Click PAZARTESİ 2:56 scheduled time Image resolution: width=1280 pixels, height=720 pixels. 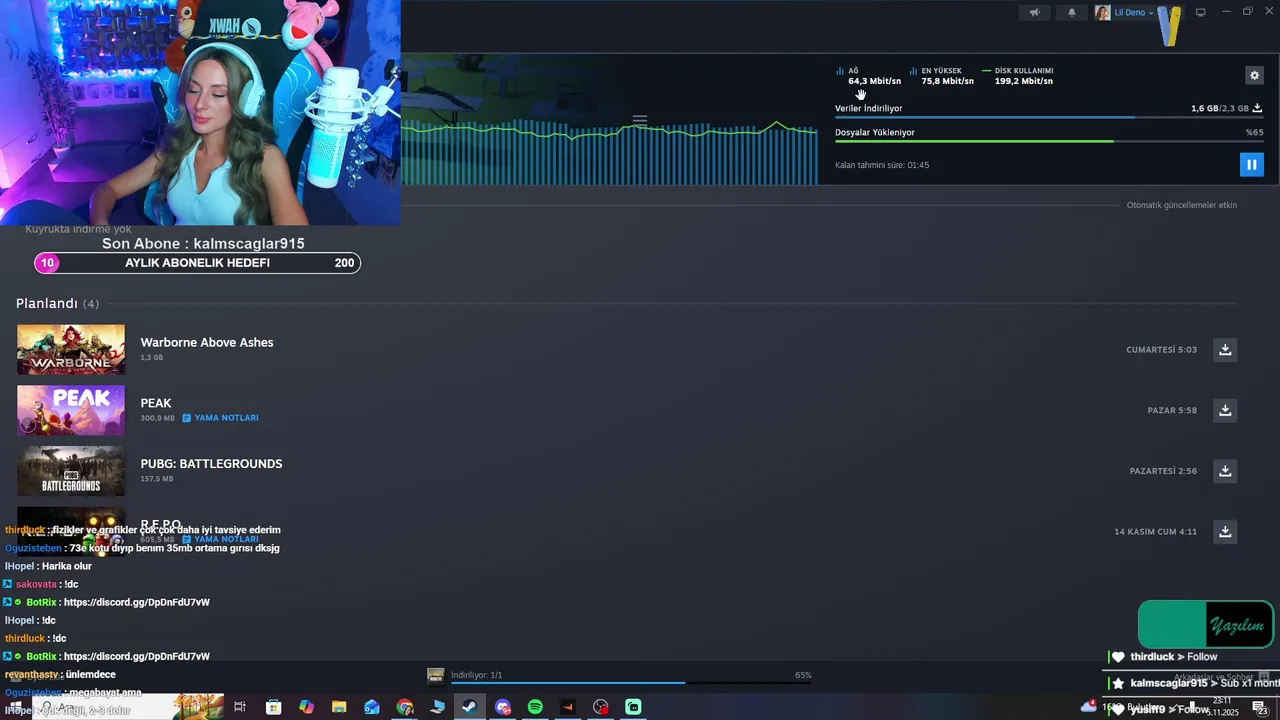click(x=1163, y=471)
